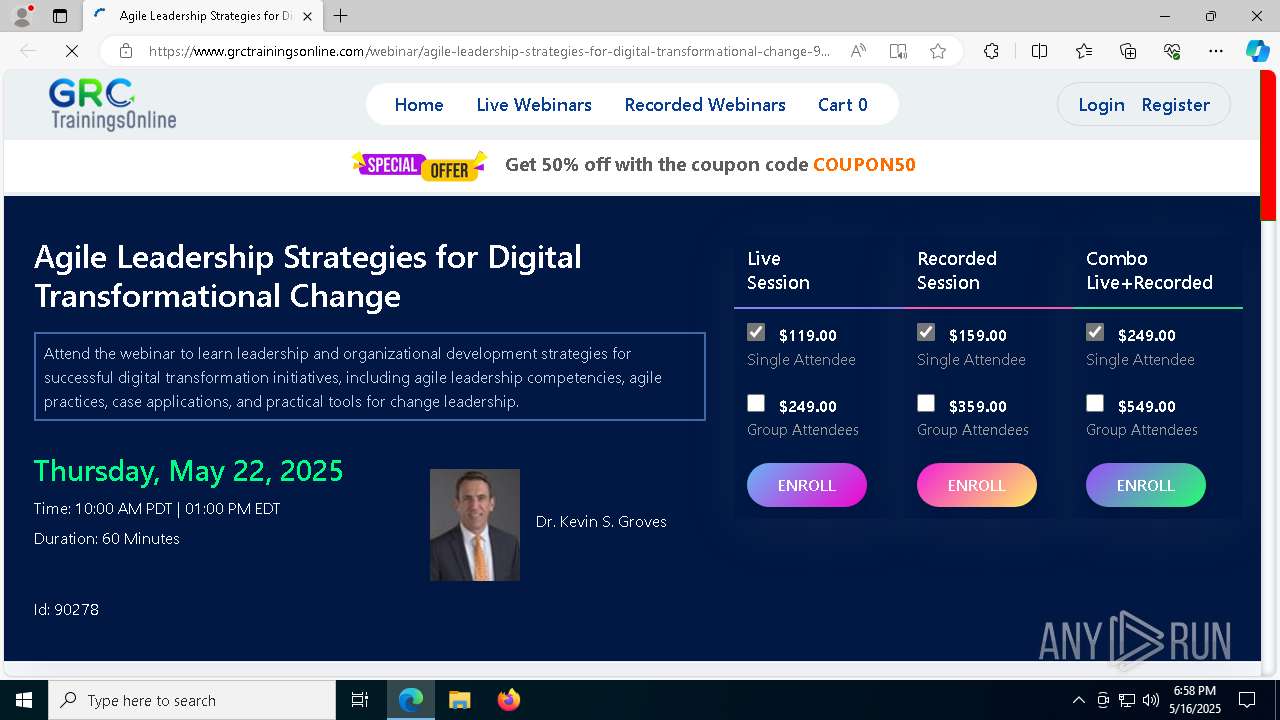Viewport: 1280px width, 720px height.
Task: Enroll in the Live Session
Action: 807,485
